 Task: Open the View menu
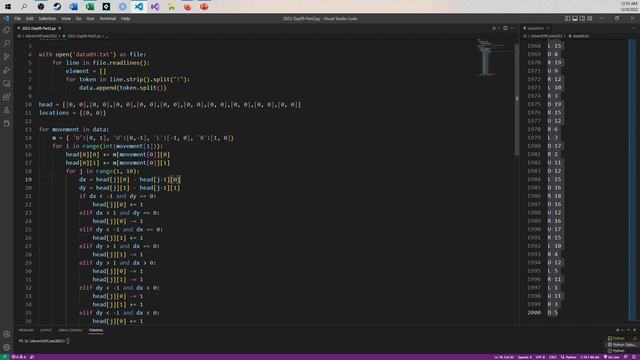66,18
